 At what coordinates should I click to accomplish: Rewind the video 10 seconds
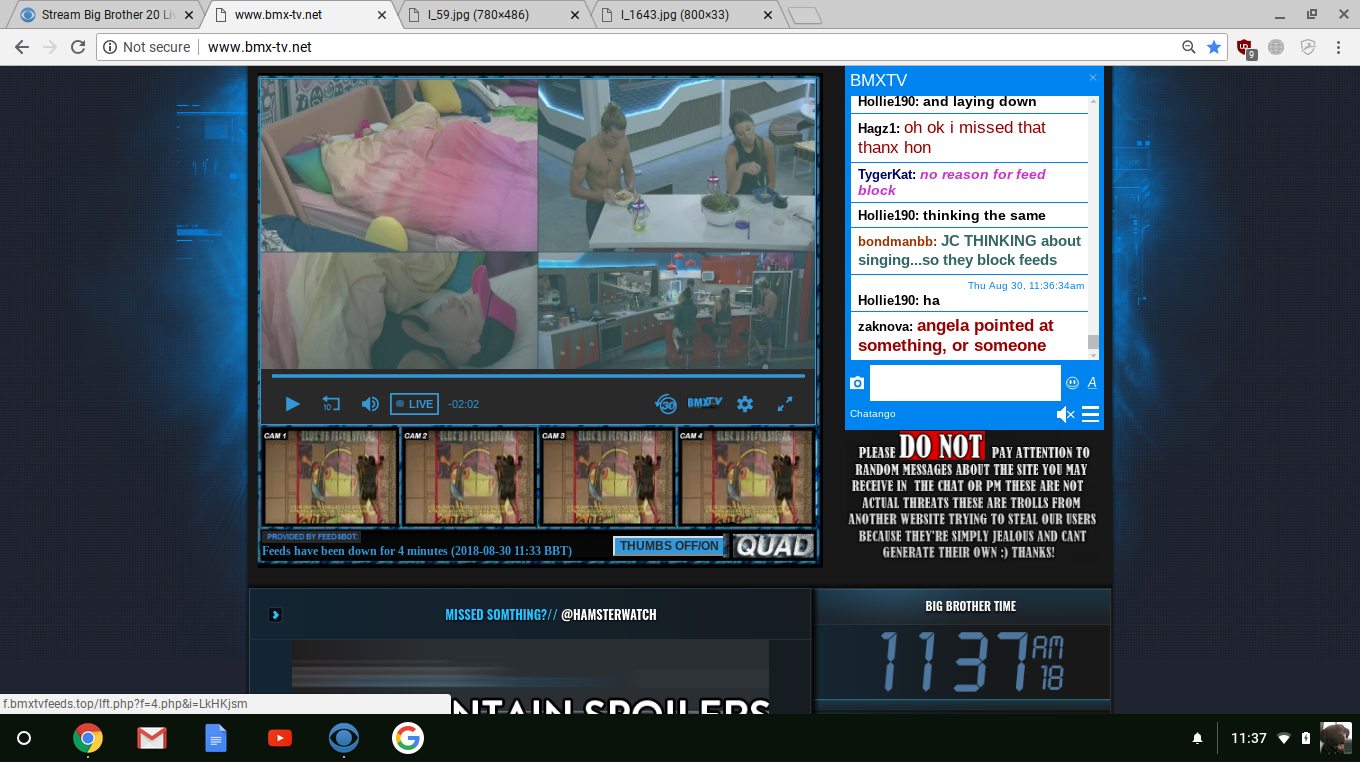tap(331, 404)
